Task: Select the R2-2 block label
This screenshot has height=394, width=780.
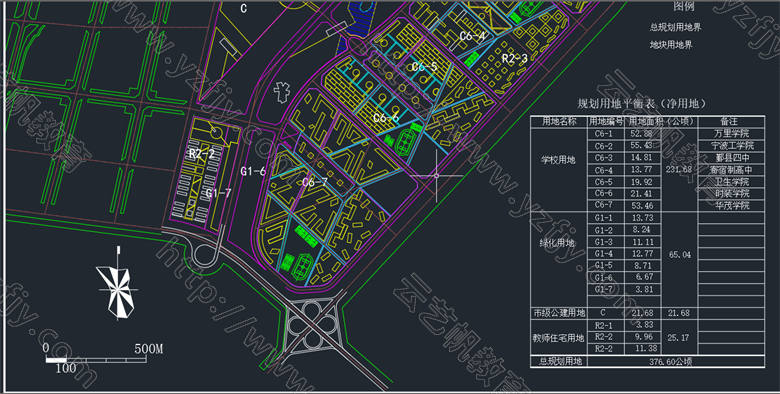Action: pos(201,153)
